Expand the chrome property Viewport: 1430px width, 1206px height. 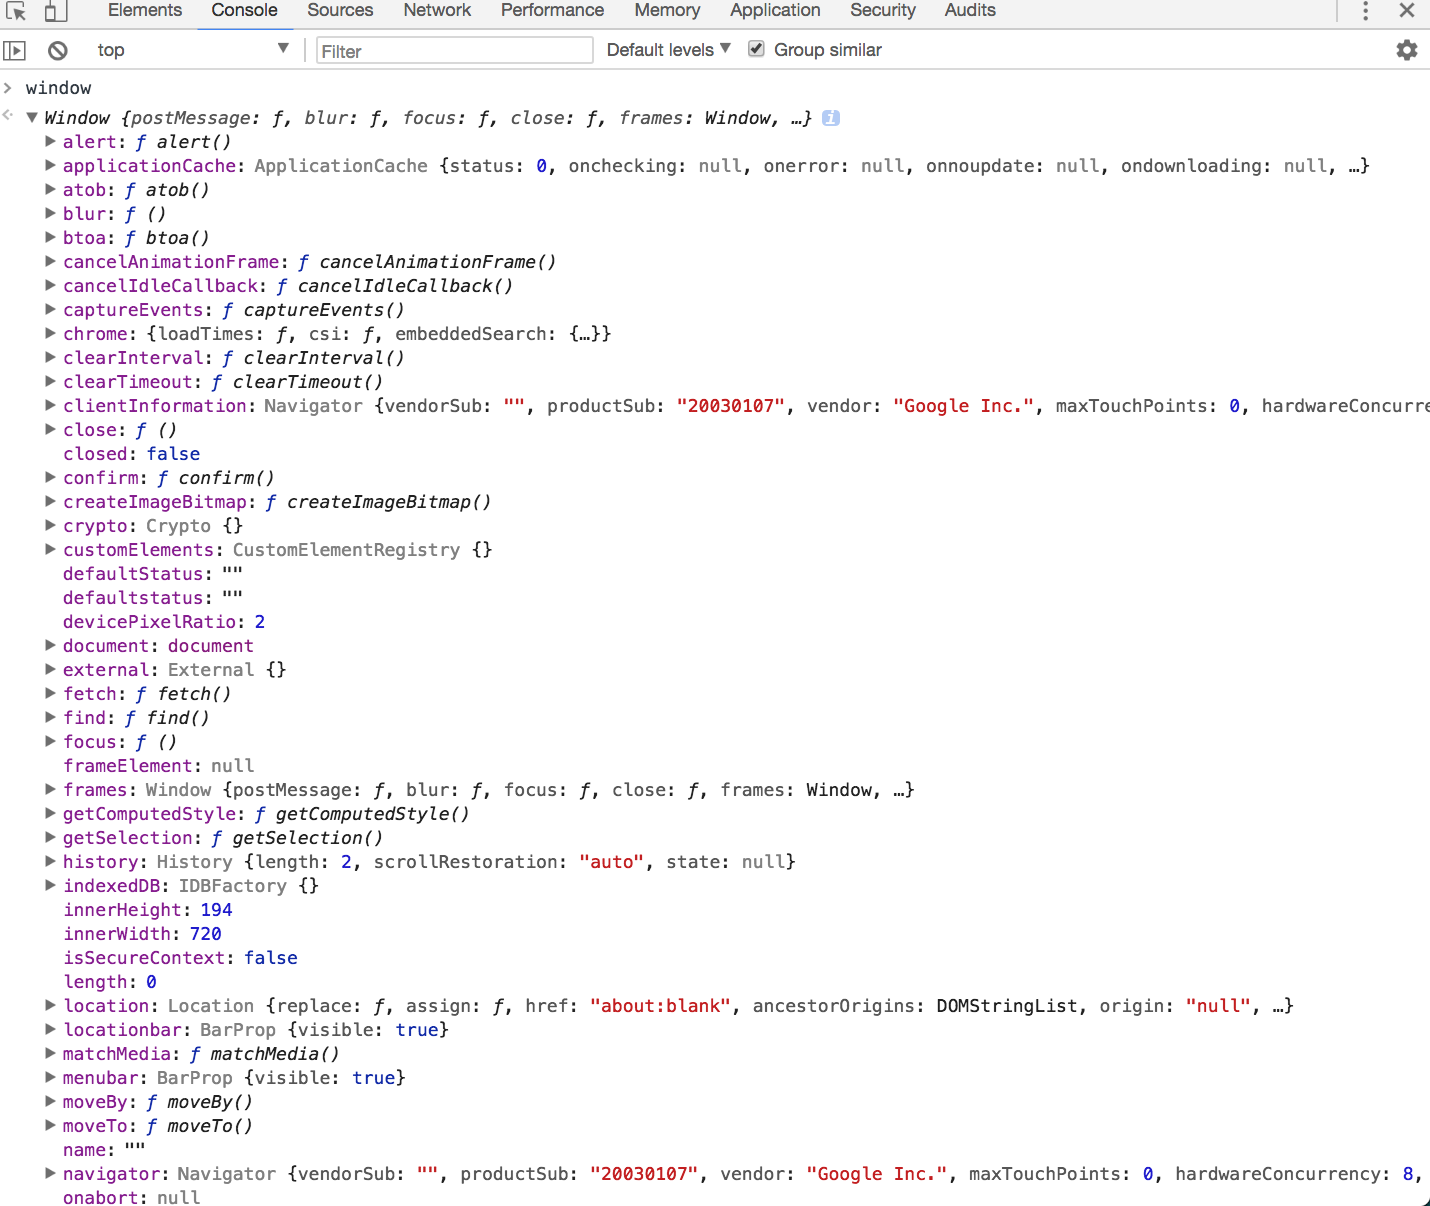coord(50,334)
